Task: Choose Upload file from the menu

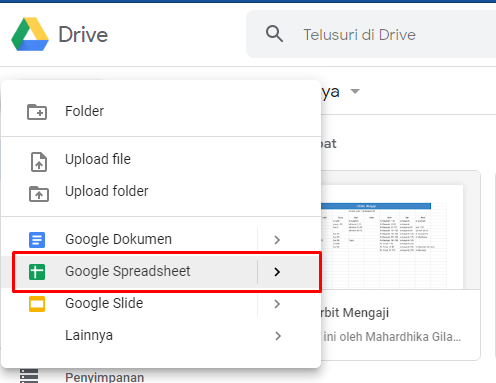Action: [x=161, y=159]
